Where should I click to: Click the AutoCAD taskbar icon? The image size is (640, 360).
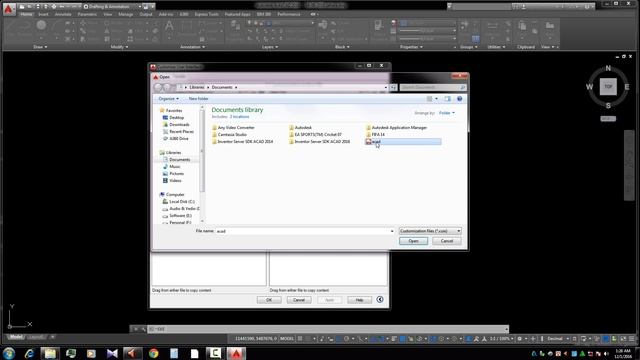click(x=236, y=353)
